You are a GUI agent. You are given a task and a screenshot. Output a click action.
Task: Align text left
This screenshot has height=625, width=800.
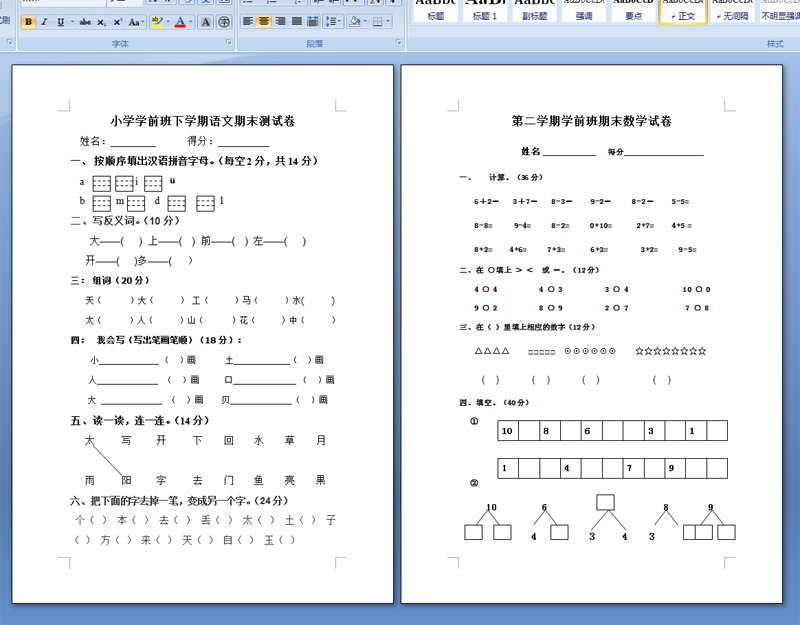click(x=247, y=21)
